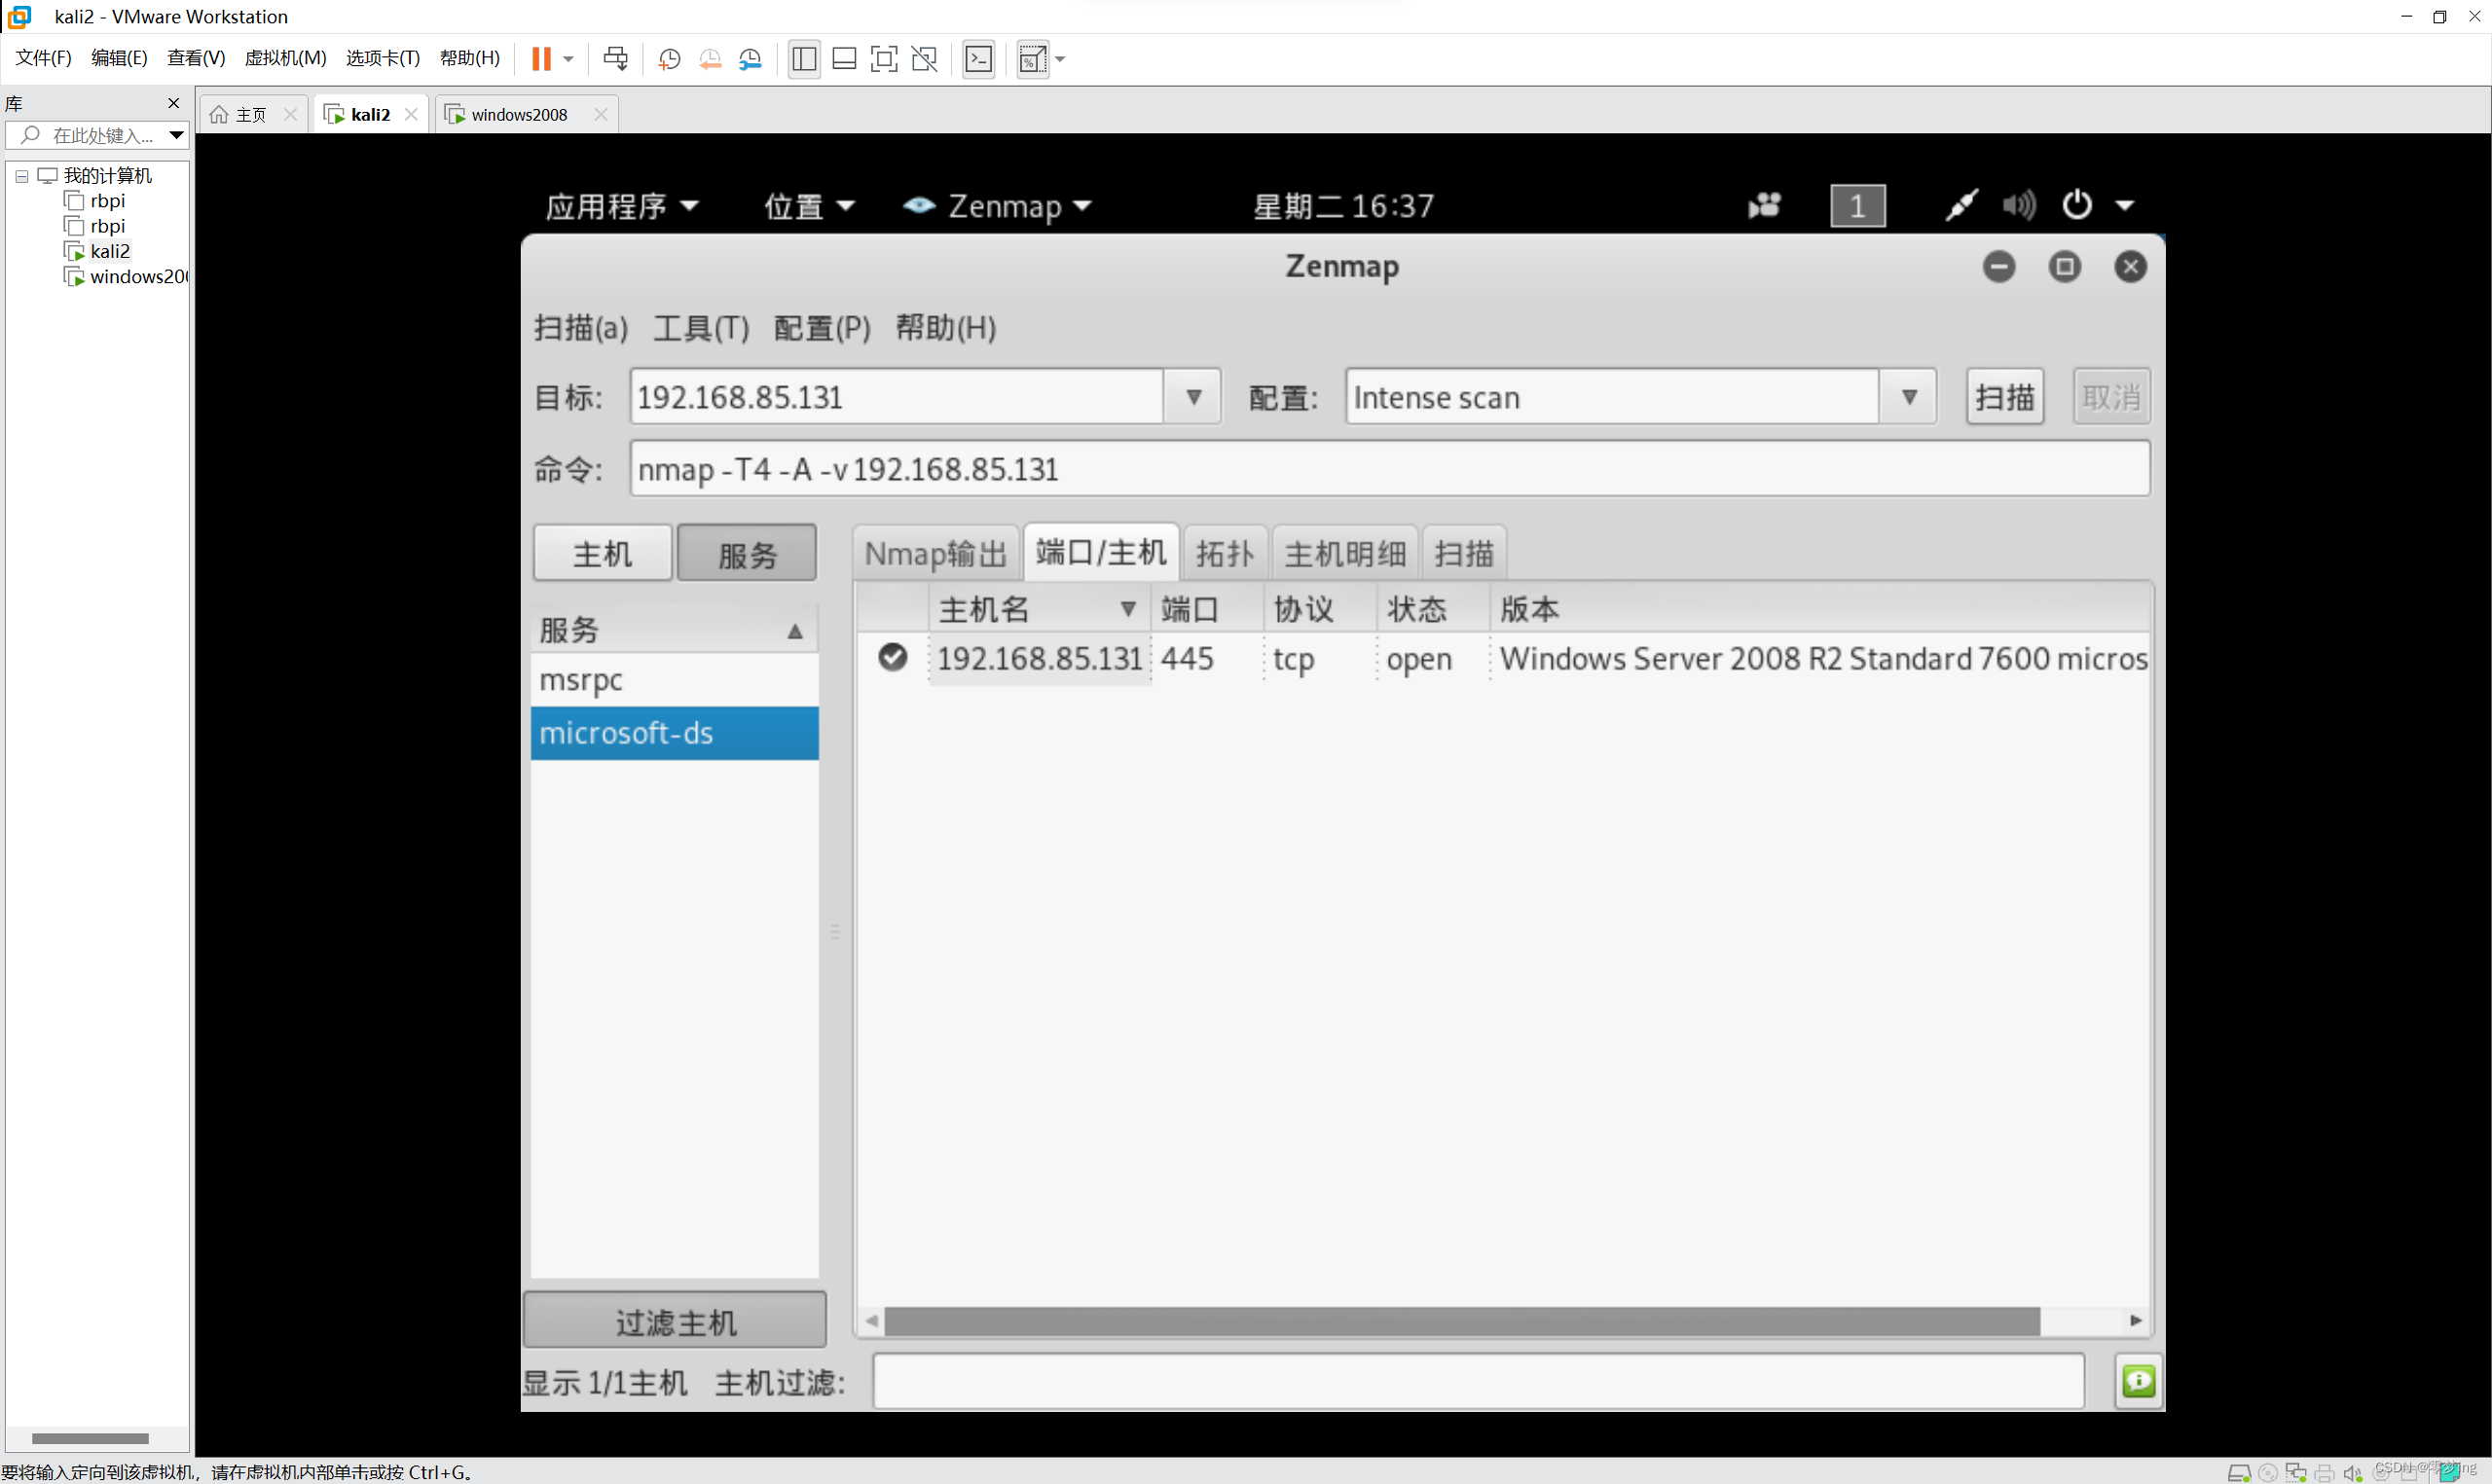
Task: Click the green host filter help icon
Action: pos(2138,1381)
